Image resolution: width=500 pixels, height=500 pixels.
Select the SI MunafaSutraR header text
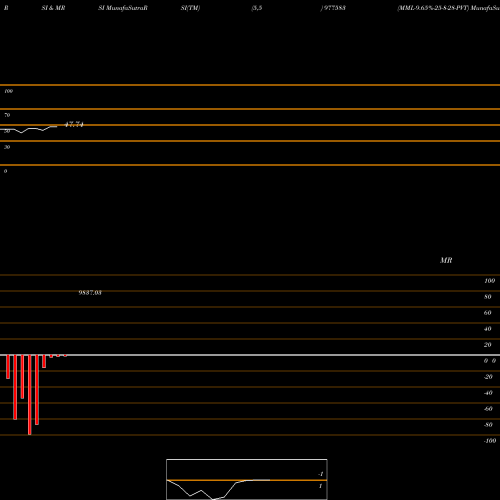[x=123, y=8]
